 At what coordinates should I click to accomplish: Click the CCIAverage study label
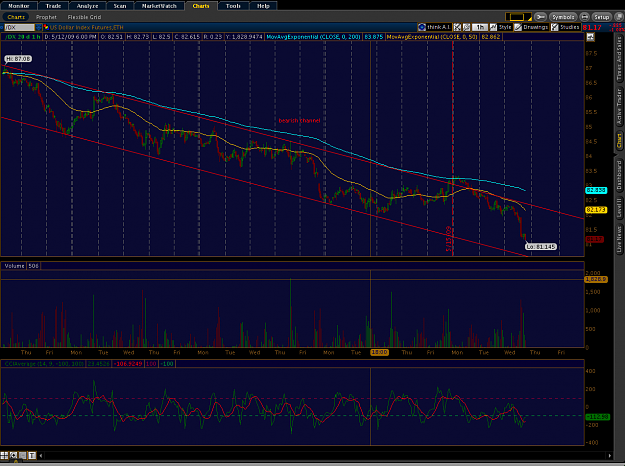[x=43, y=364]
